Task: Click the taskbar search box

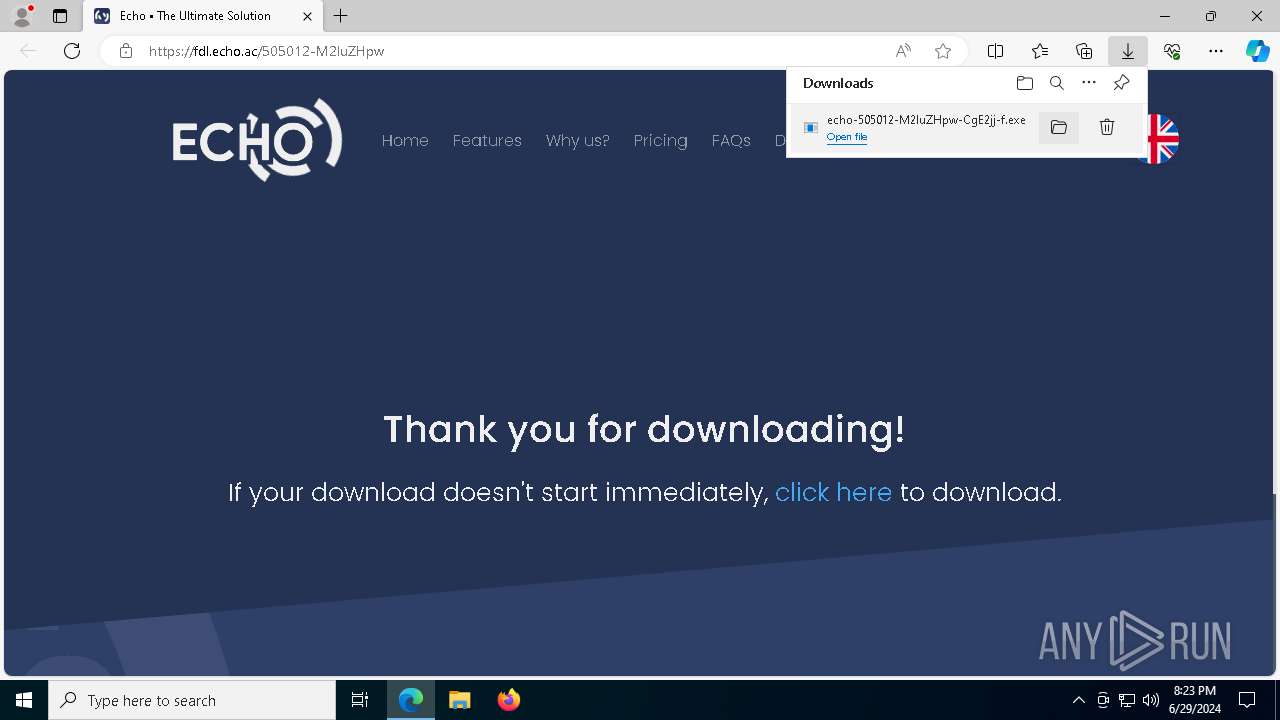Action: pyautogui.click(x=192, y=700)
